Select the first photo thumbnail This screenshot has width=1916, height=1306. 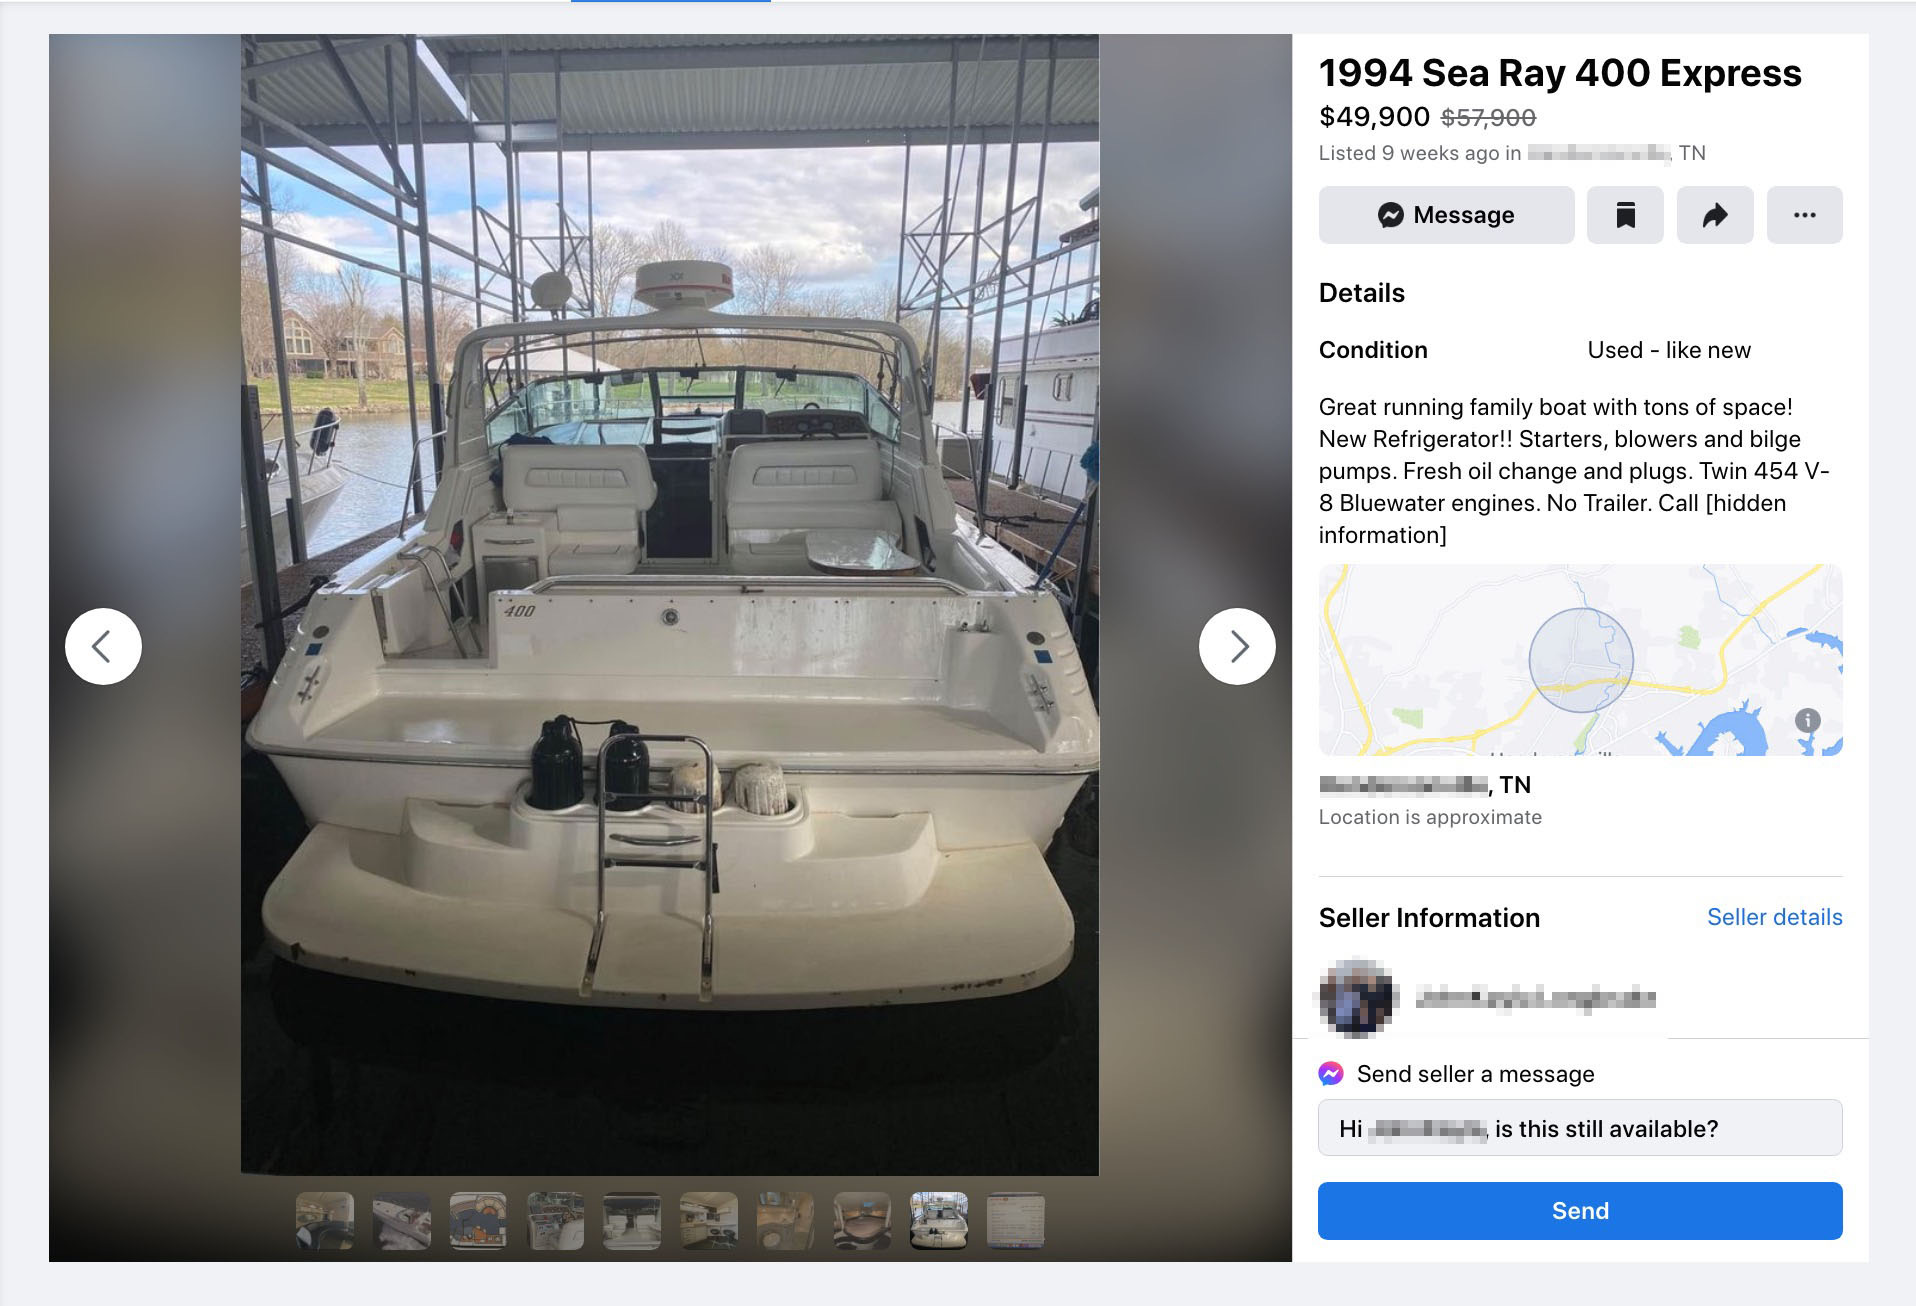pos(325,1221)
